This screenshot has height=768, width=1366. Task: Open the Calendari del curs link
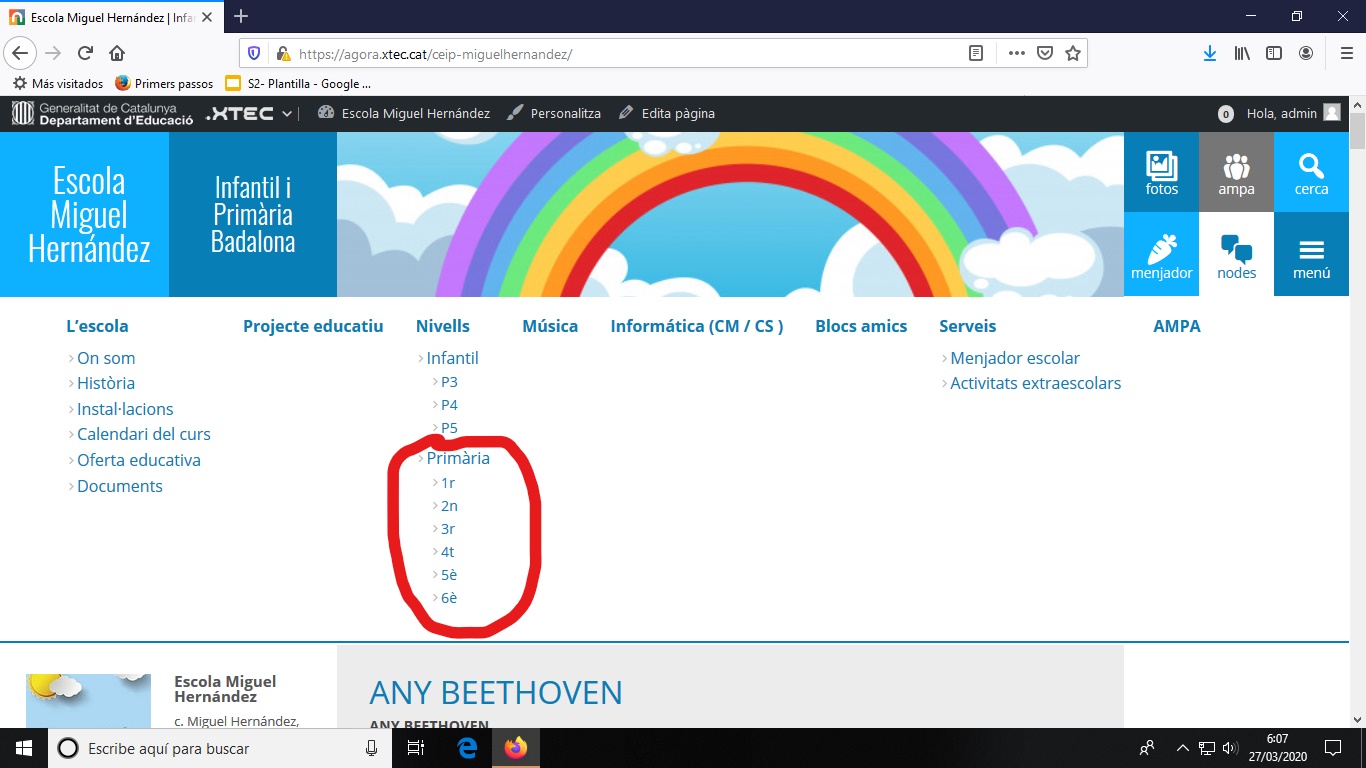point(144,434)
